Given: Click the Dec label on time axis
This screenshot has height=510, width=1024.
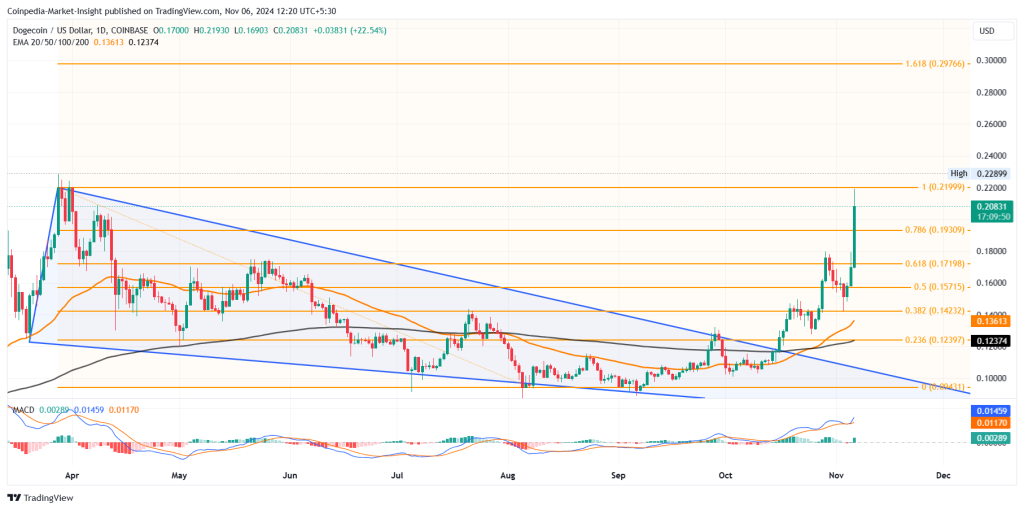Looking at the screenshot, I should coord(942,475).
